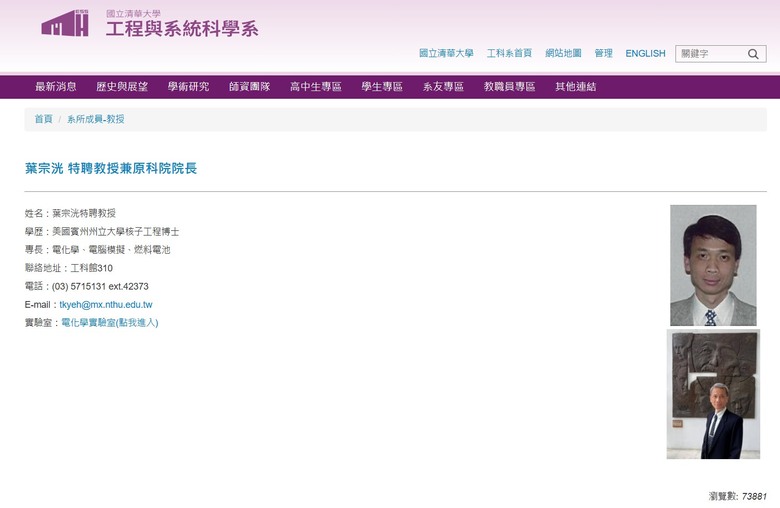780x508 pixels.
Task: Select the 專長 expertise text line
Action: click(98, 249)
